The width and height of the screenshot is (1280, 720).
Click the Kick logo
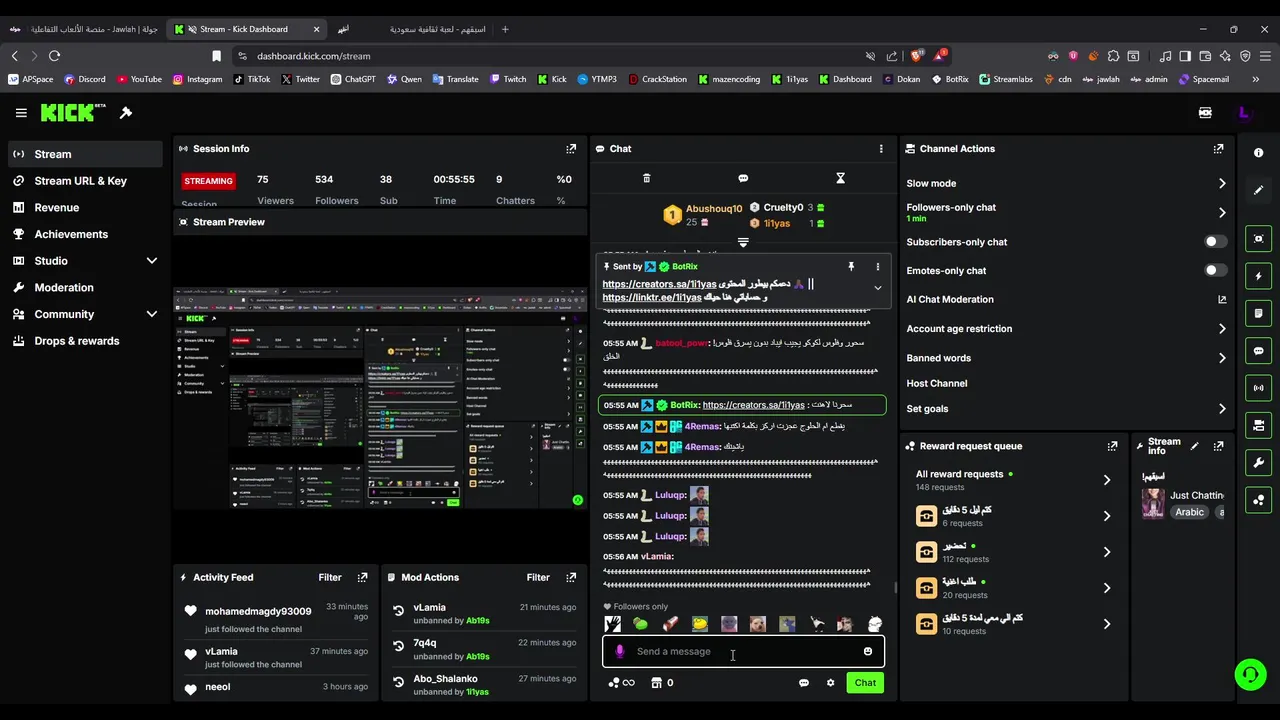click(x=72, y=113)
